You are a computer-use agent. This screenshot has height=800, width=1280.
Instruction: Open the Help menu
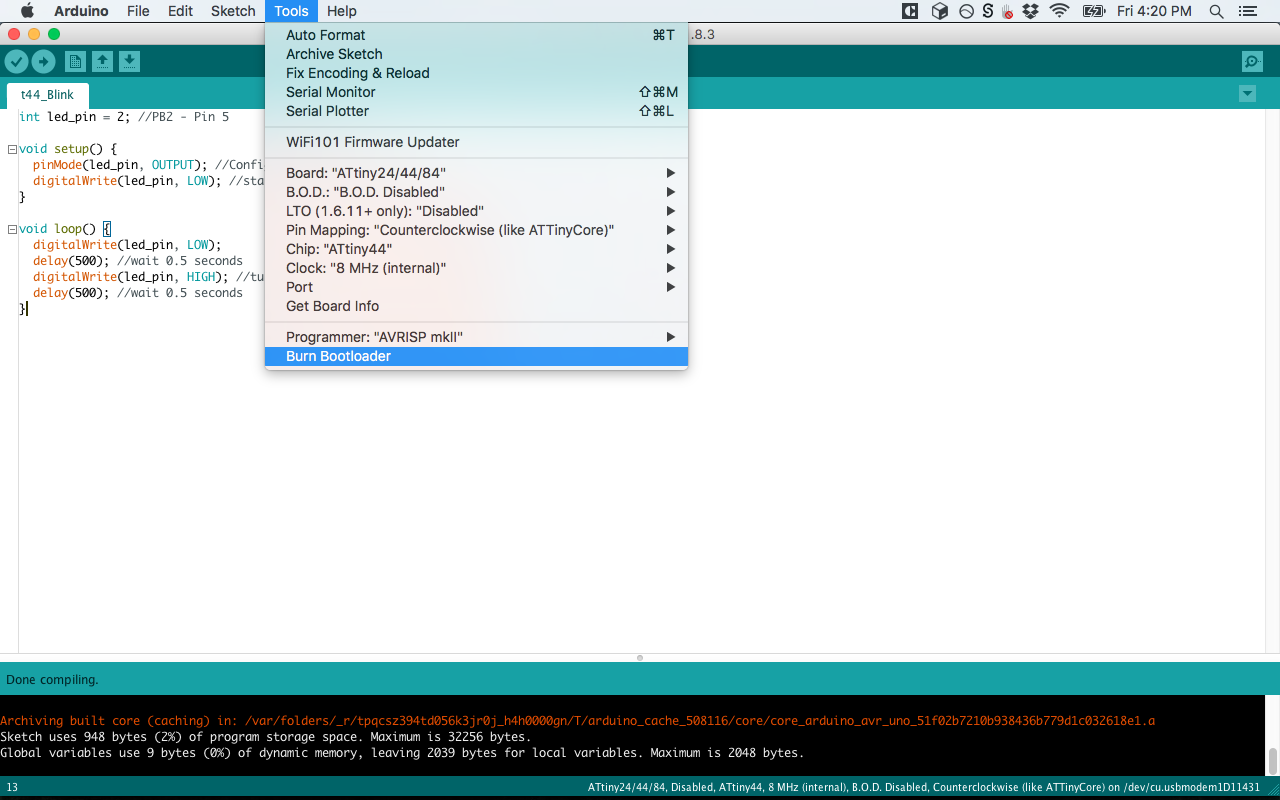342,11
